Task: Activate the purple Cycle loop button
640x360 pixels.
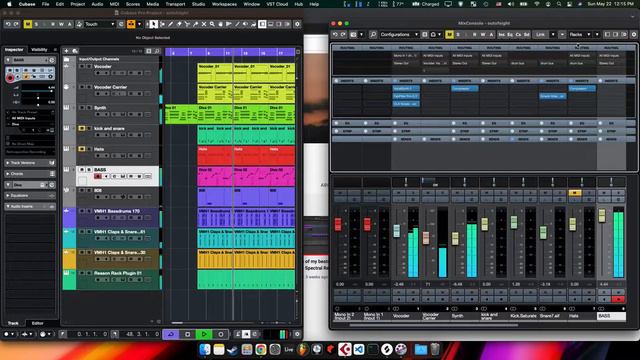Action: pos(171,334)
